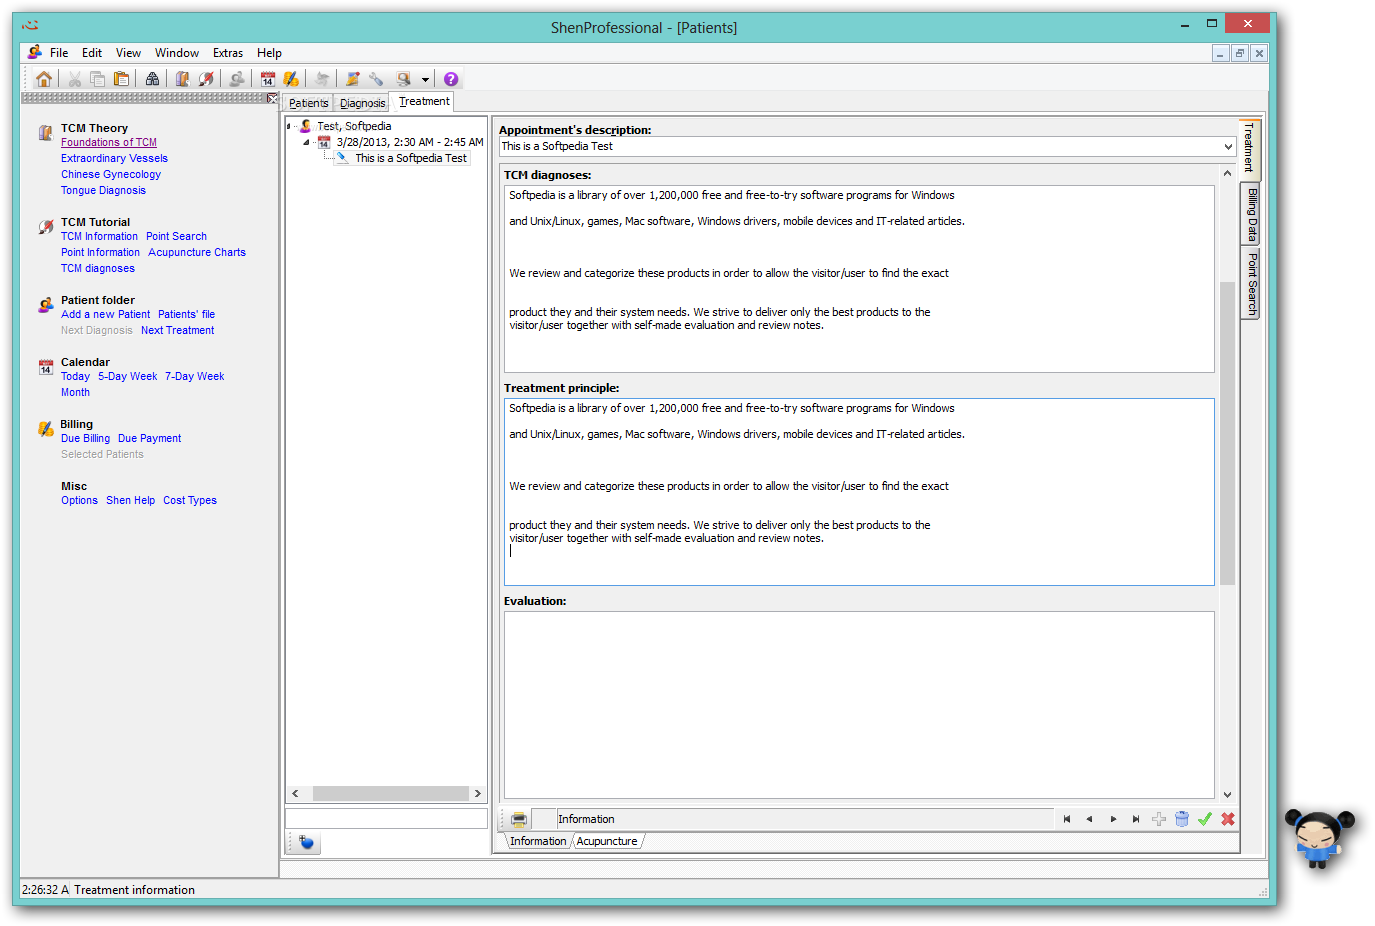Image resolution: width=1375 pixels, height=926 pixels.
Task: Click the Patients people toolbar icon
Action: pos(237,79)
